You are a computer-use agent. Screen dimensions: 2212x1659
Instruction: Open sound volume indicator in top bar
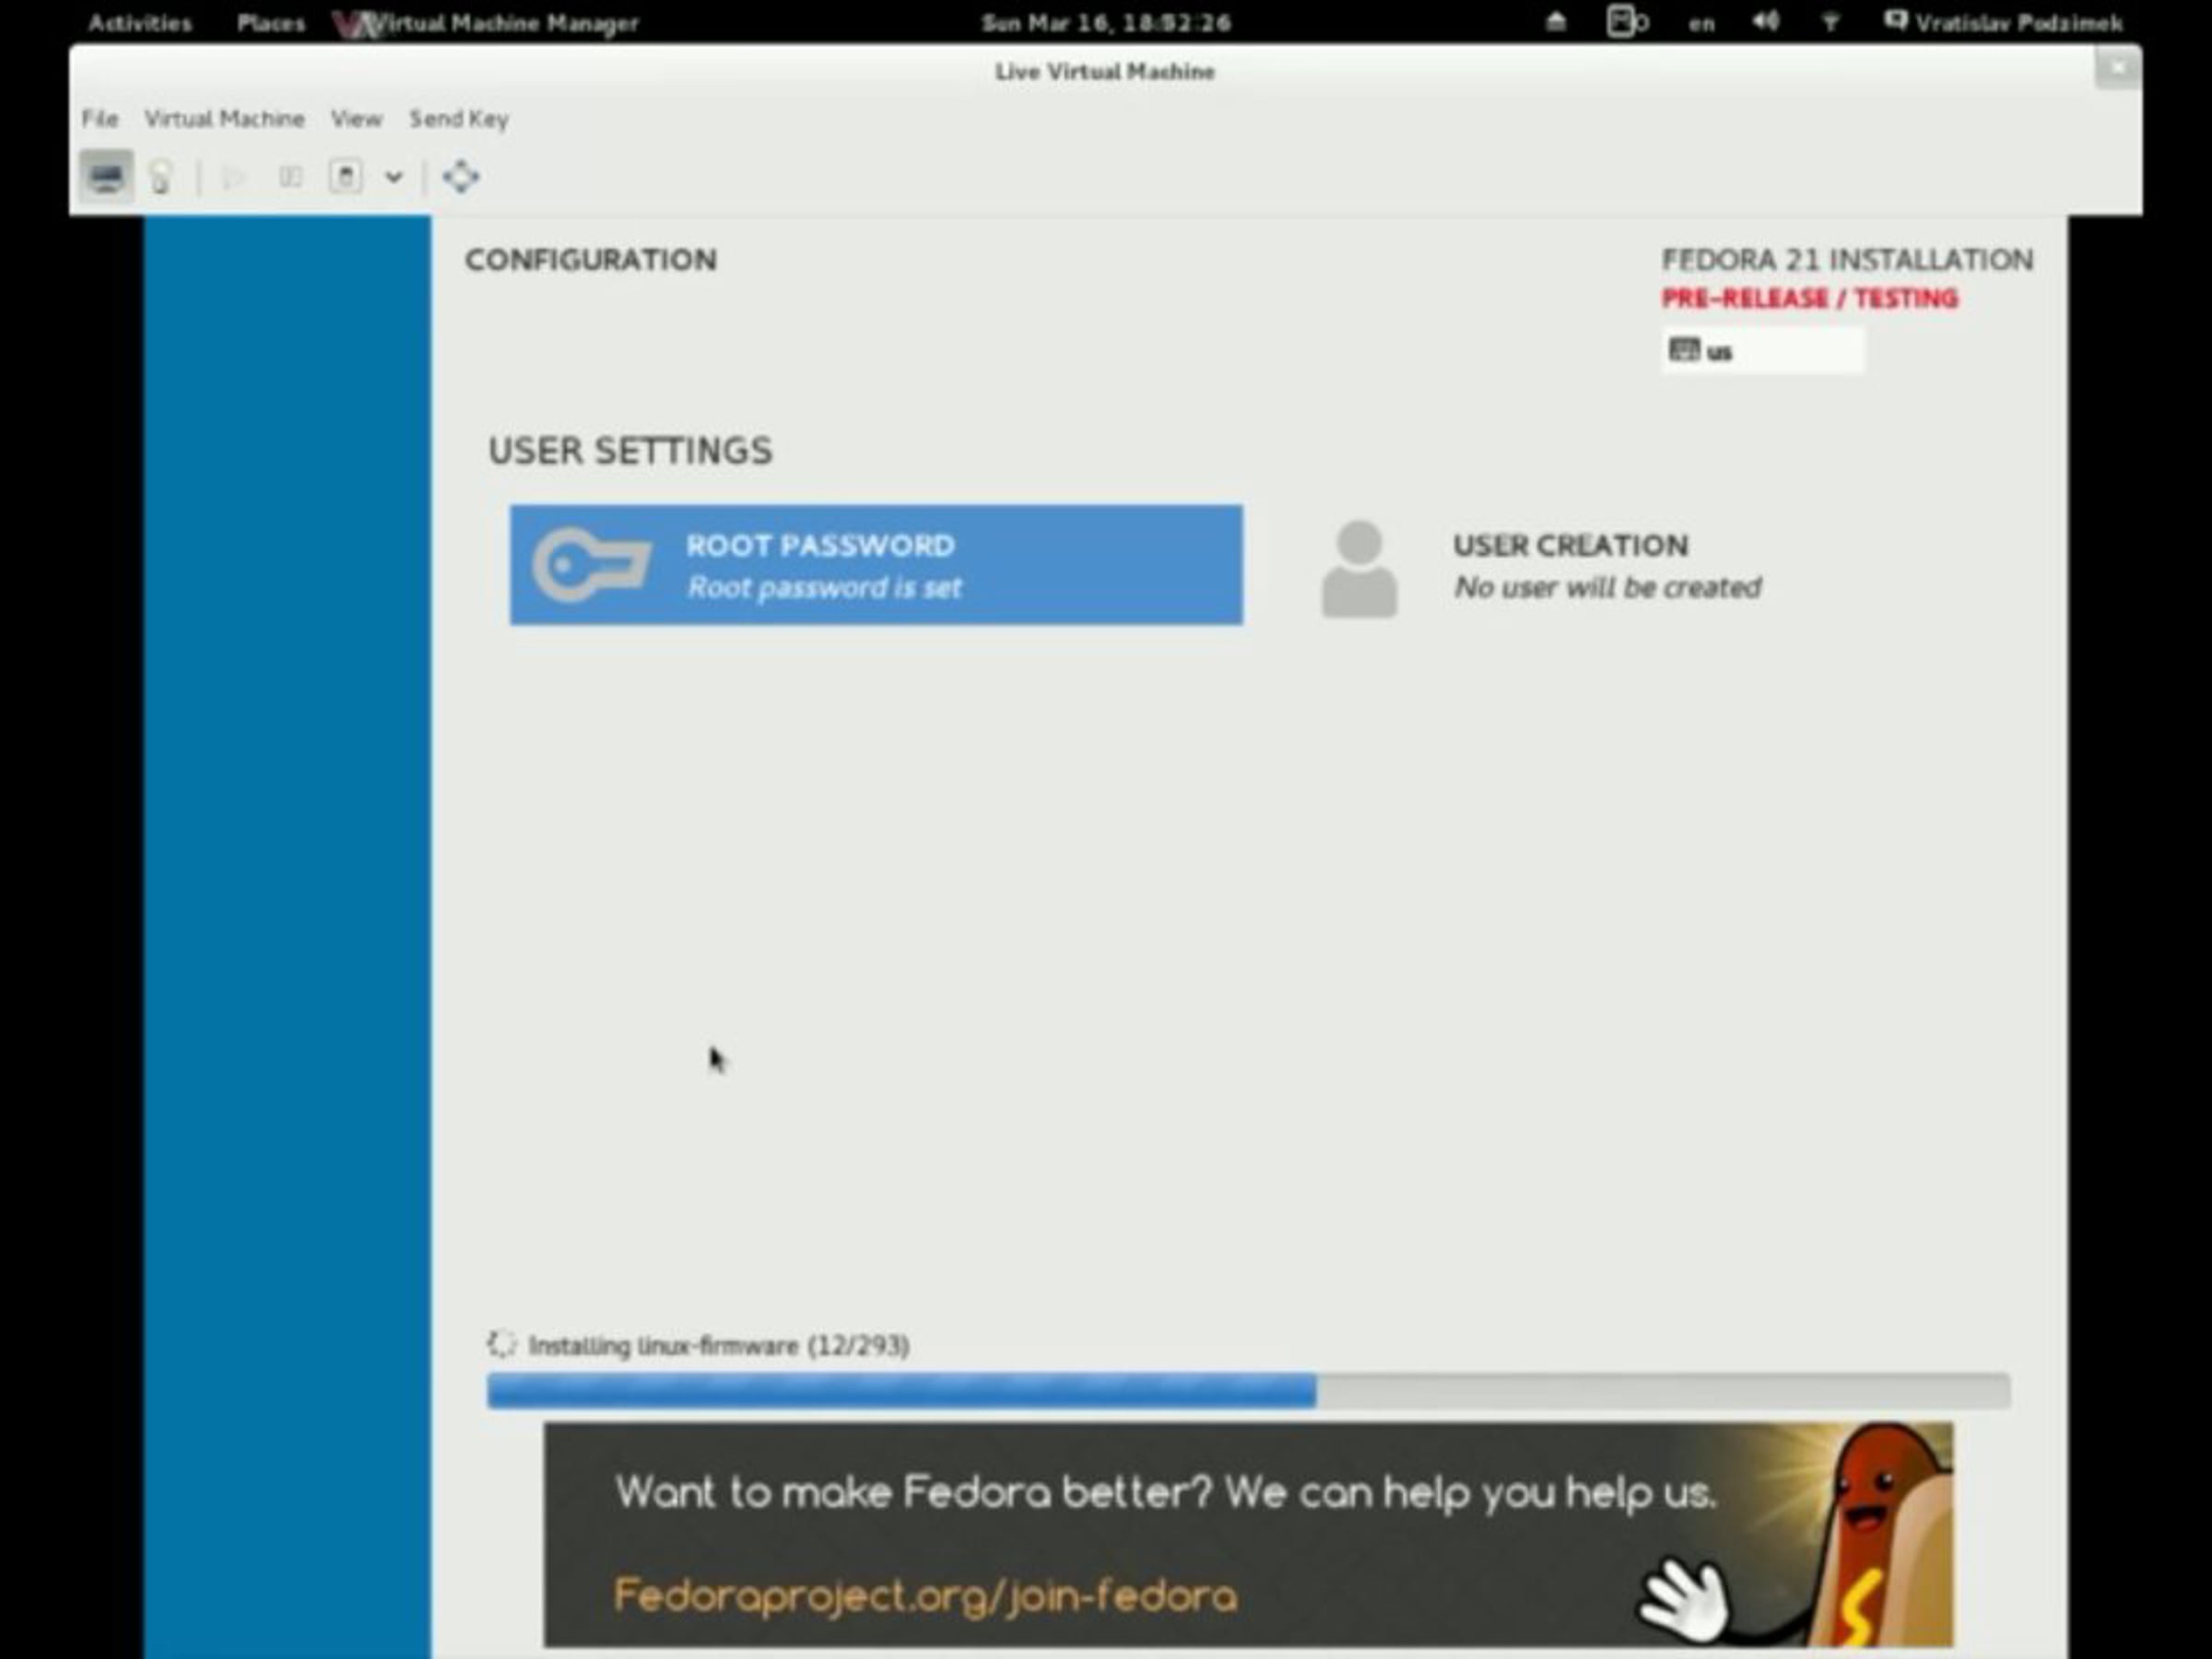1765,22
